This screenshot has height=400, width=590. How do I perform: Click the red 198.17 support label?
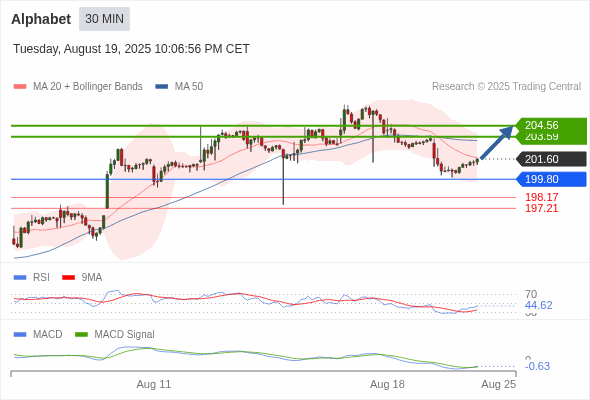point(541,197)
